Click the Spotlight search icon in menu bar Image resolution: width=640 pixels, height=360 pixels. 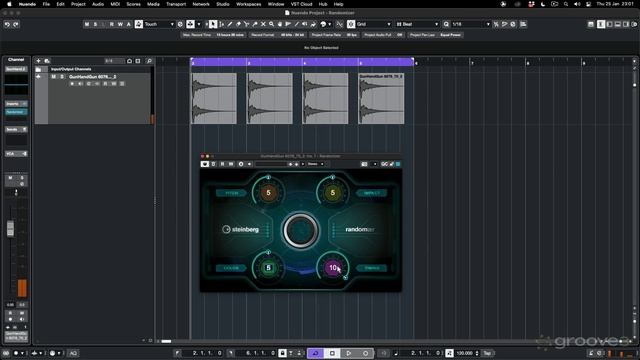(x=566, y=4)
